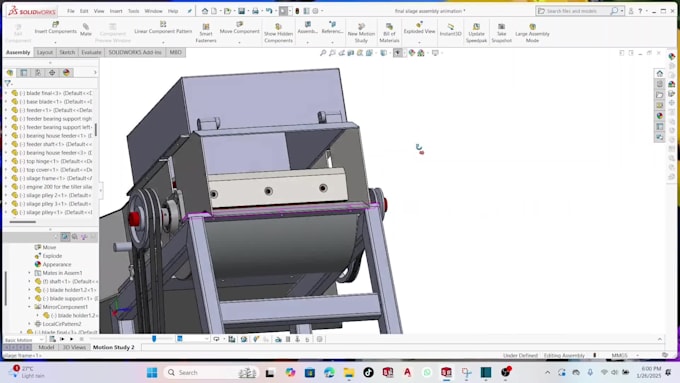Switch to the MBD tab
The image size is (680, 383).
point(176,52)
